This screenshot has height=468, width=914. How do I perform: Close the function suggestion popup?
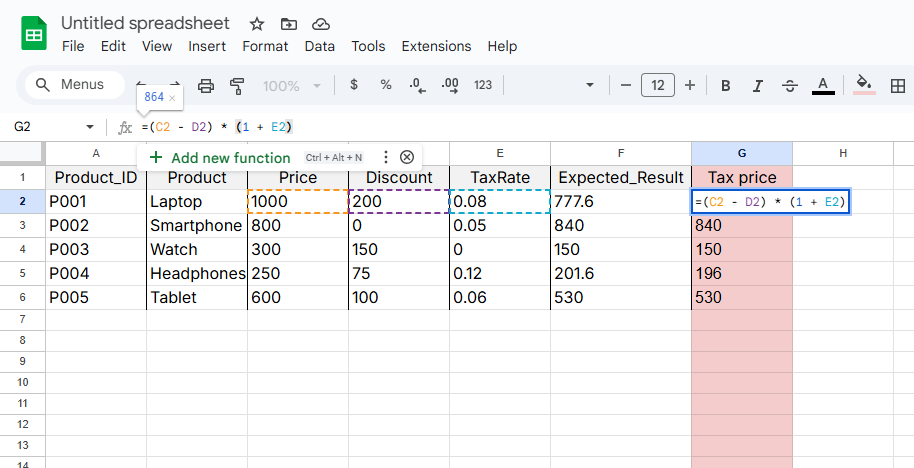407,157
